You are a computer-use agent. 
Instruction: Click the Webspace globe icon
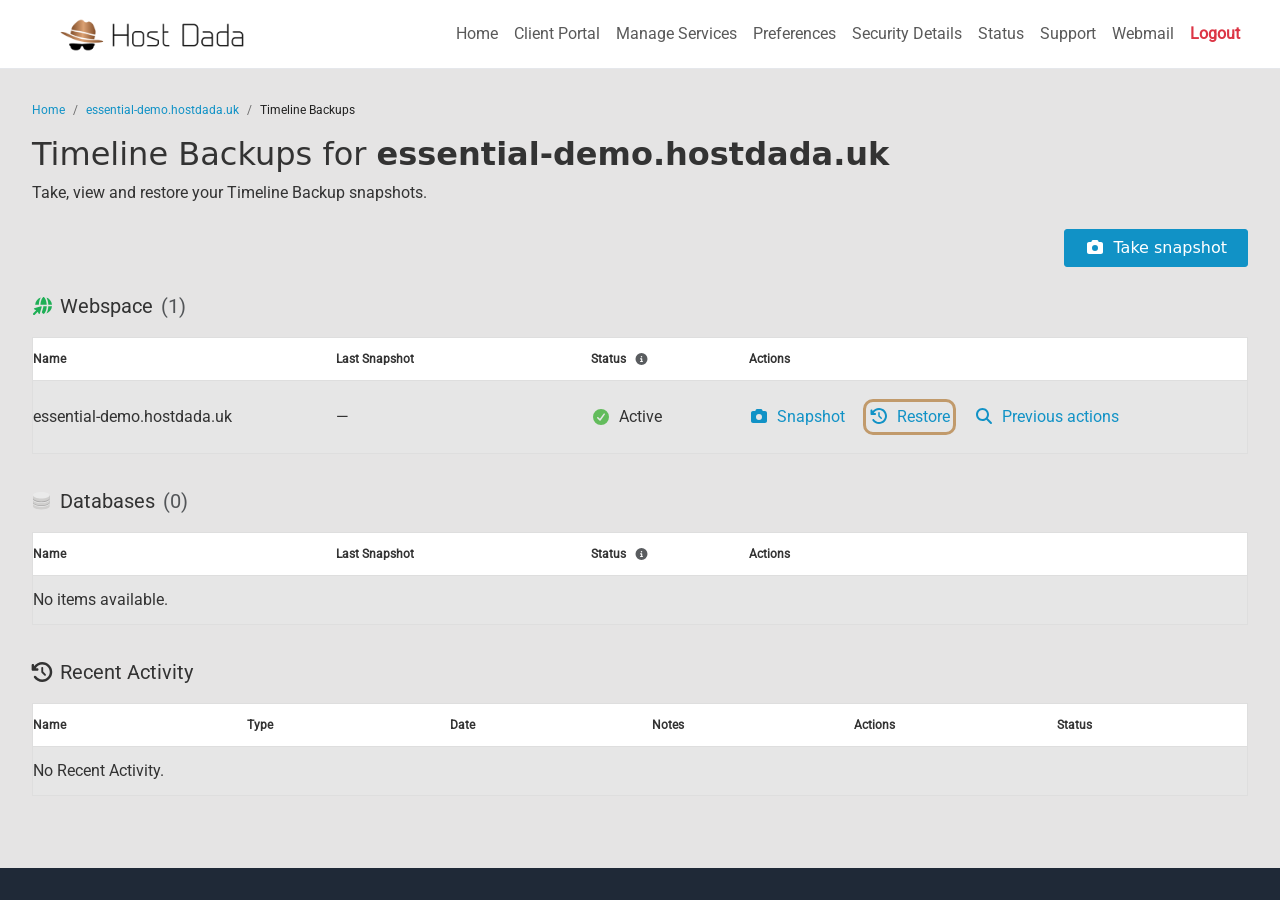pos(42,307)
